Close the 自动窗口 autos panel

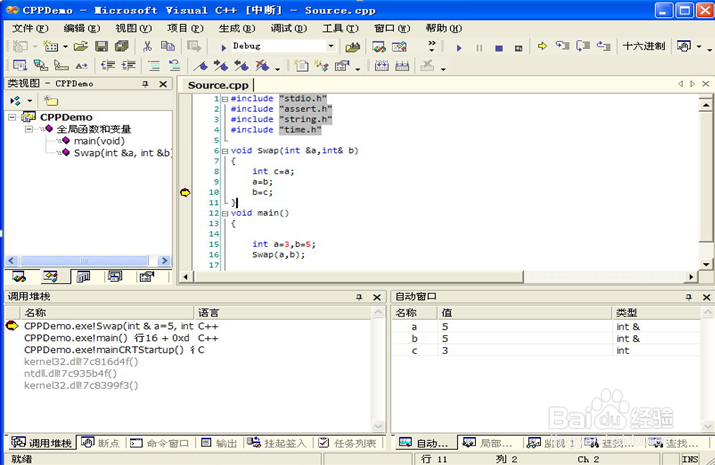click(706, 297)
